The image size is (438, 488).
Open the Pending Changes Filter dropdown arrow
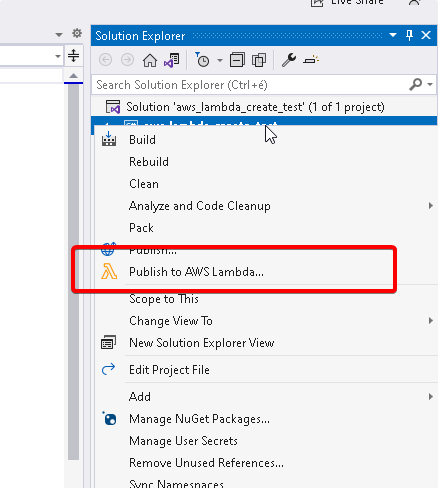coord(220,60)
